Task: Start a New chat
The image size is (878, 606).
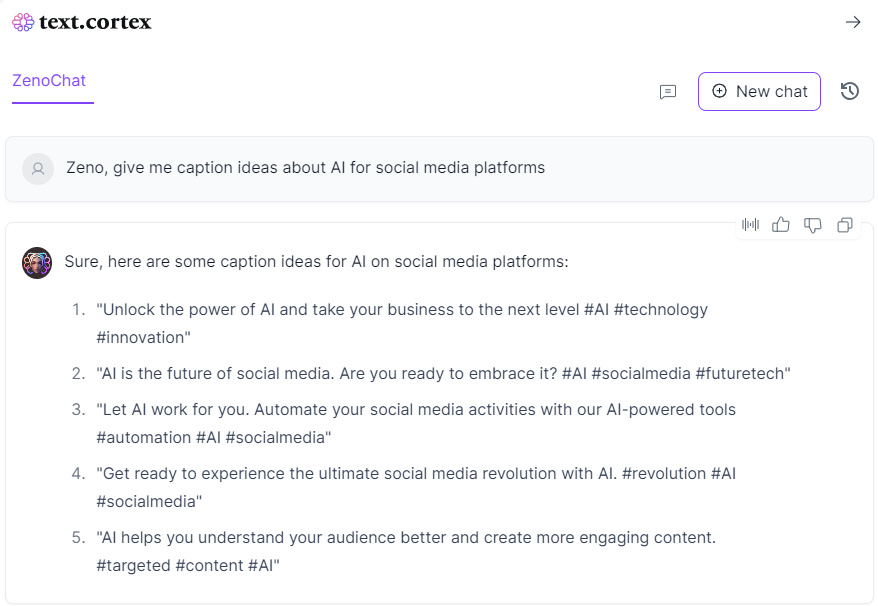Action: (759, 91)
